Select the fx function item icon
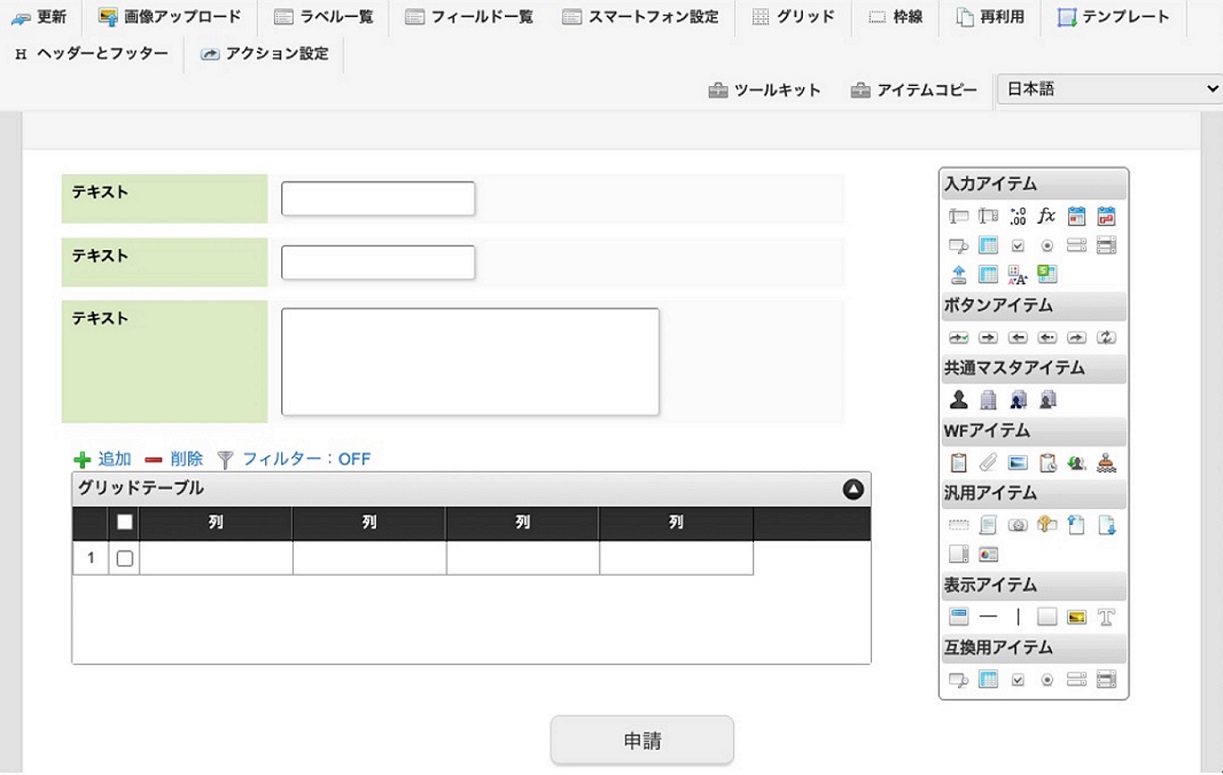The height and width of the screenshot is (775, 1223). [1046, 216]
